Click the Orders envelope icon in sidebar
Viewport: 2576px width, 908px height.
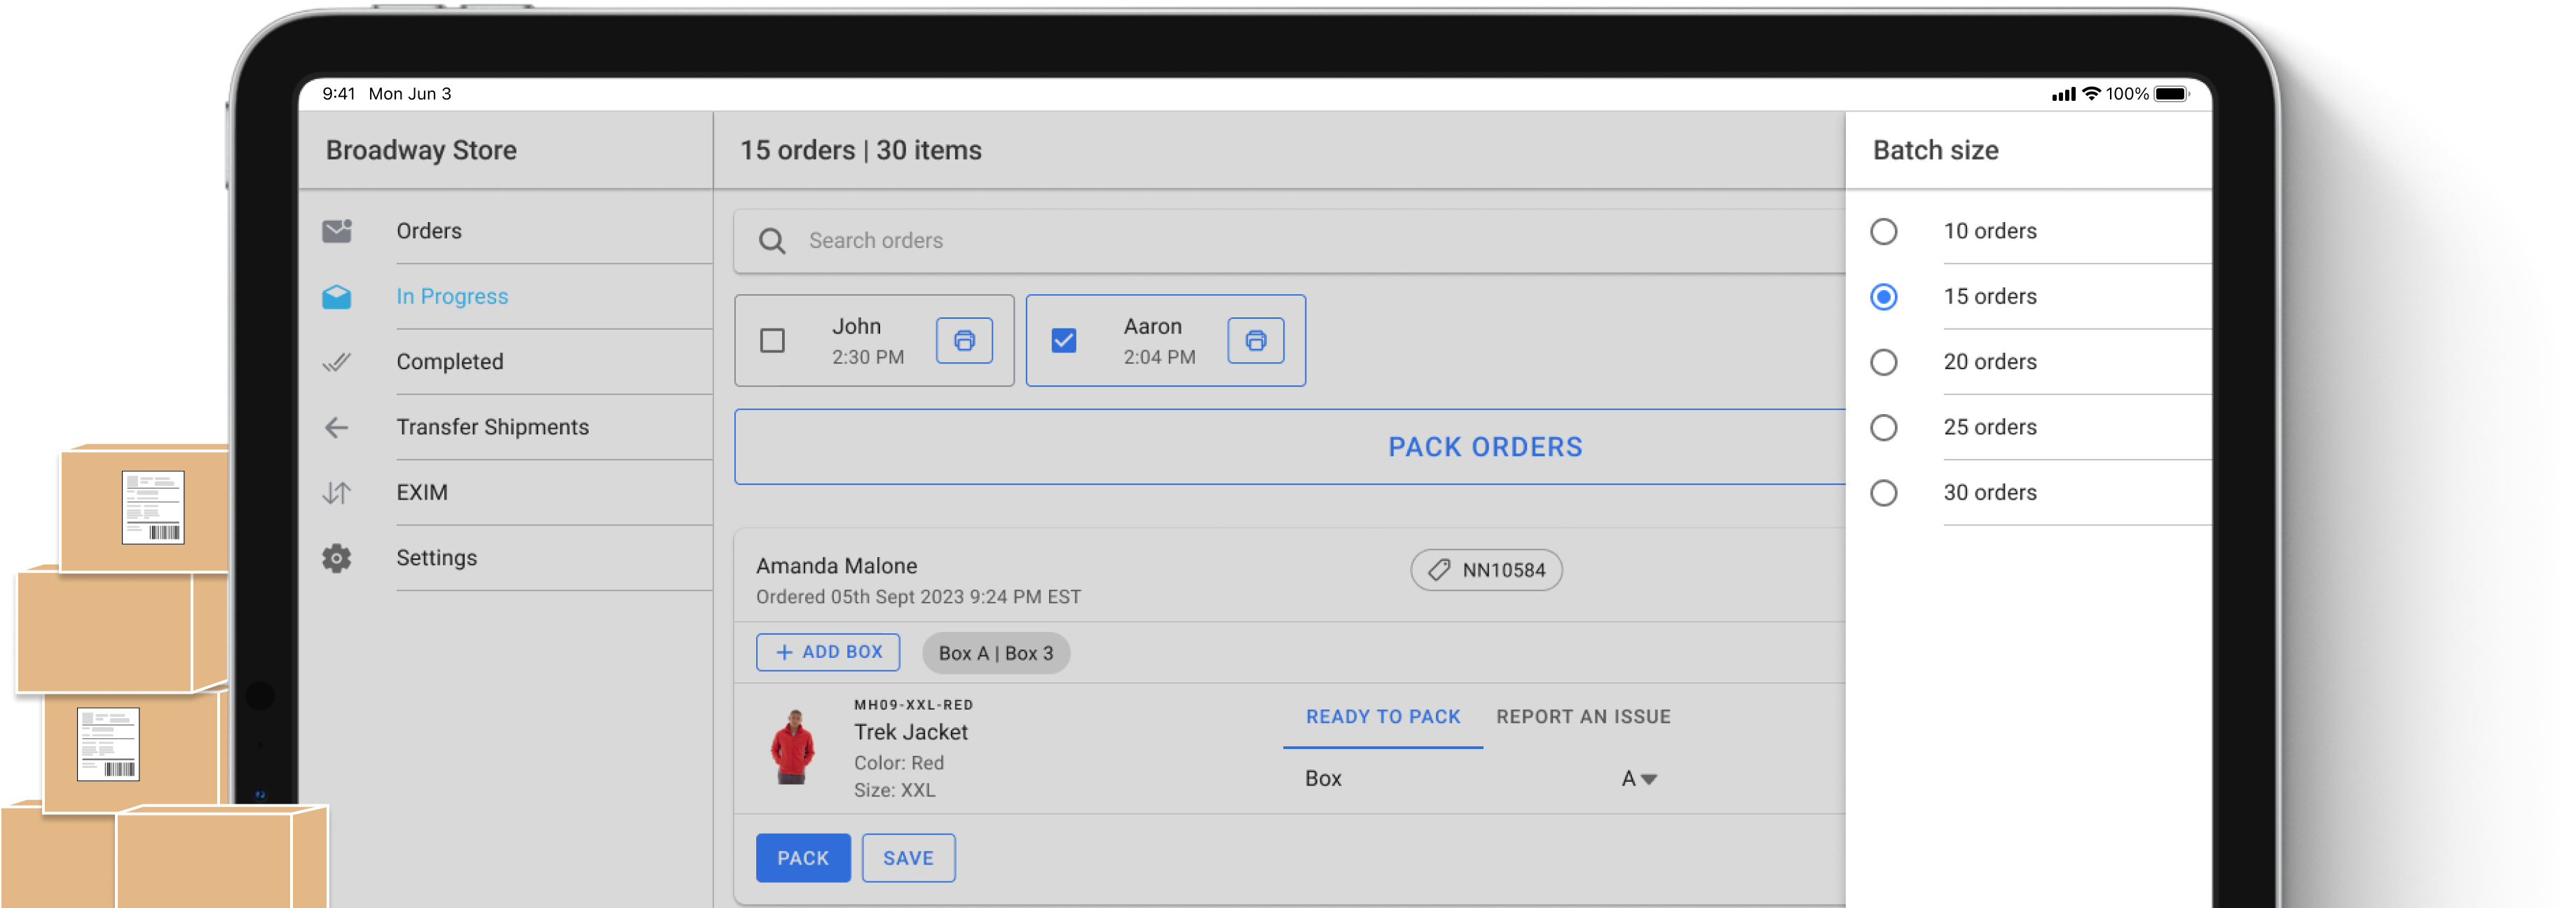[337, 231]
